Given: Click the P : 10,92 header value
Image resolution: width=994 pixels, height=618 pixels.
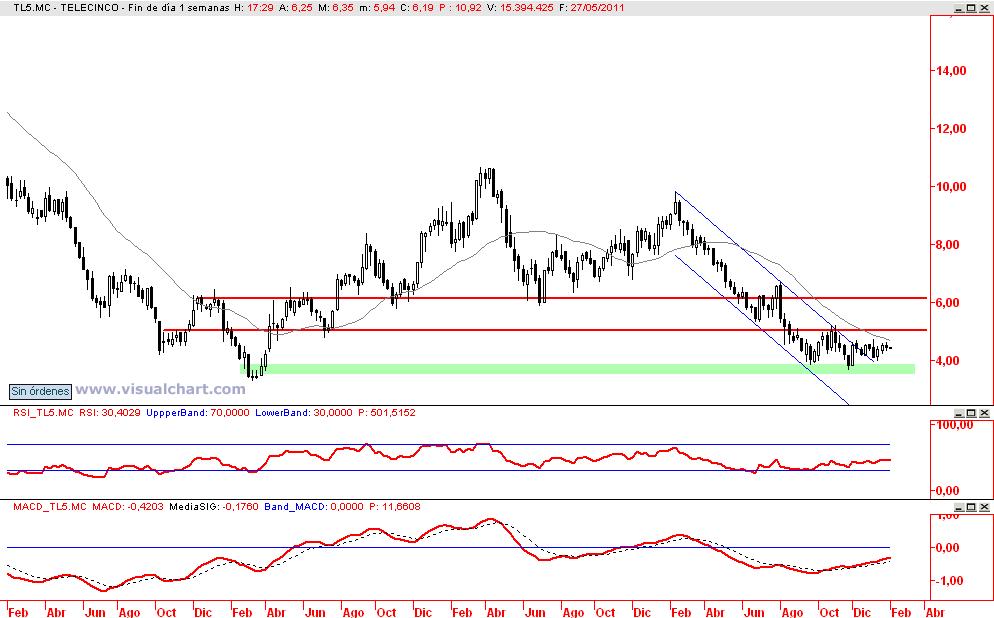Looking at the screenshot, I should tap(461, 8).
